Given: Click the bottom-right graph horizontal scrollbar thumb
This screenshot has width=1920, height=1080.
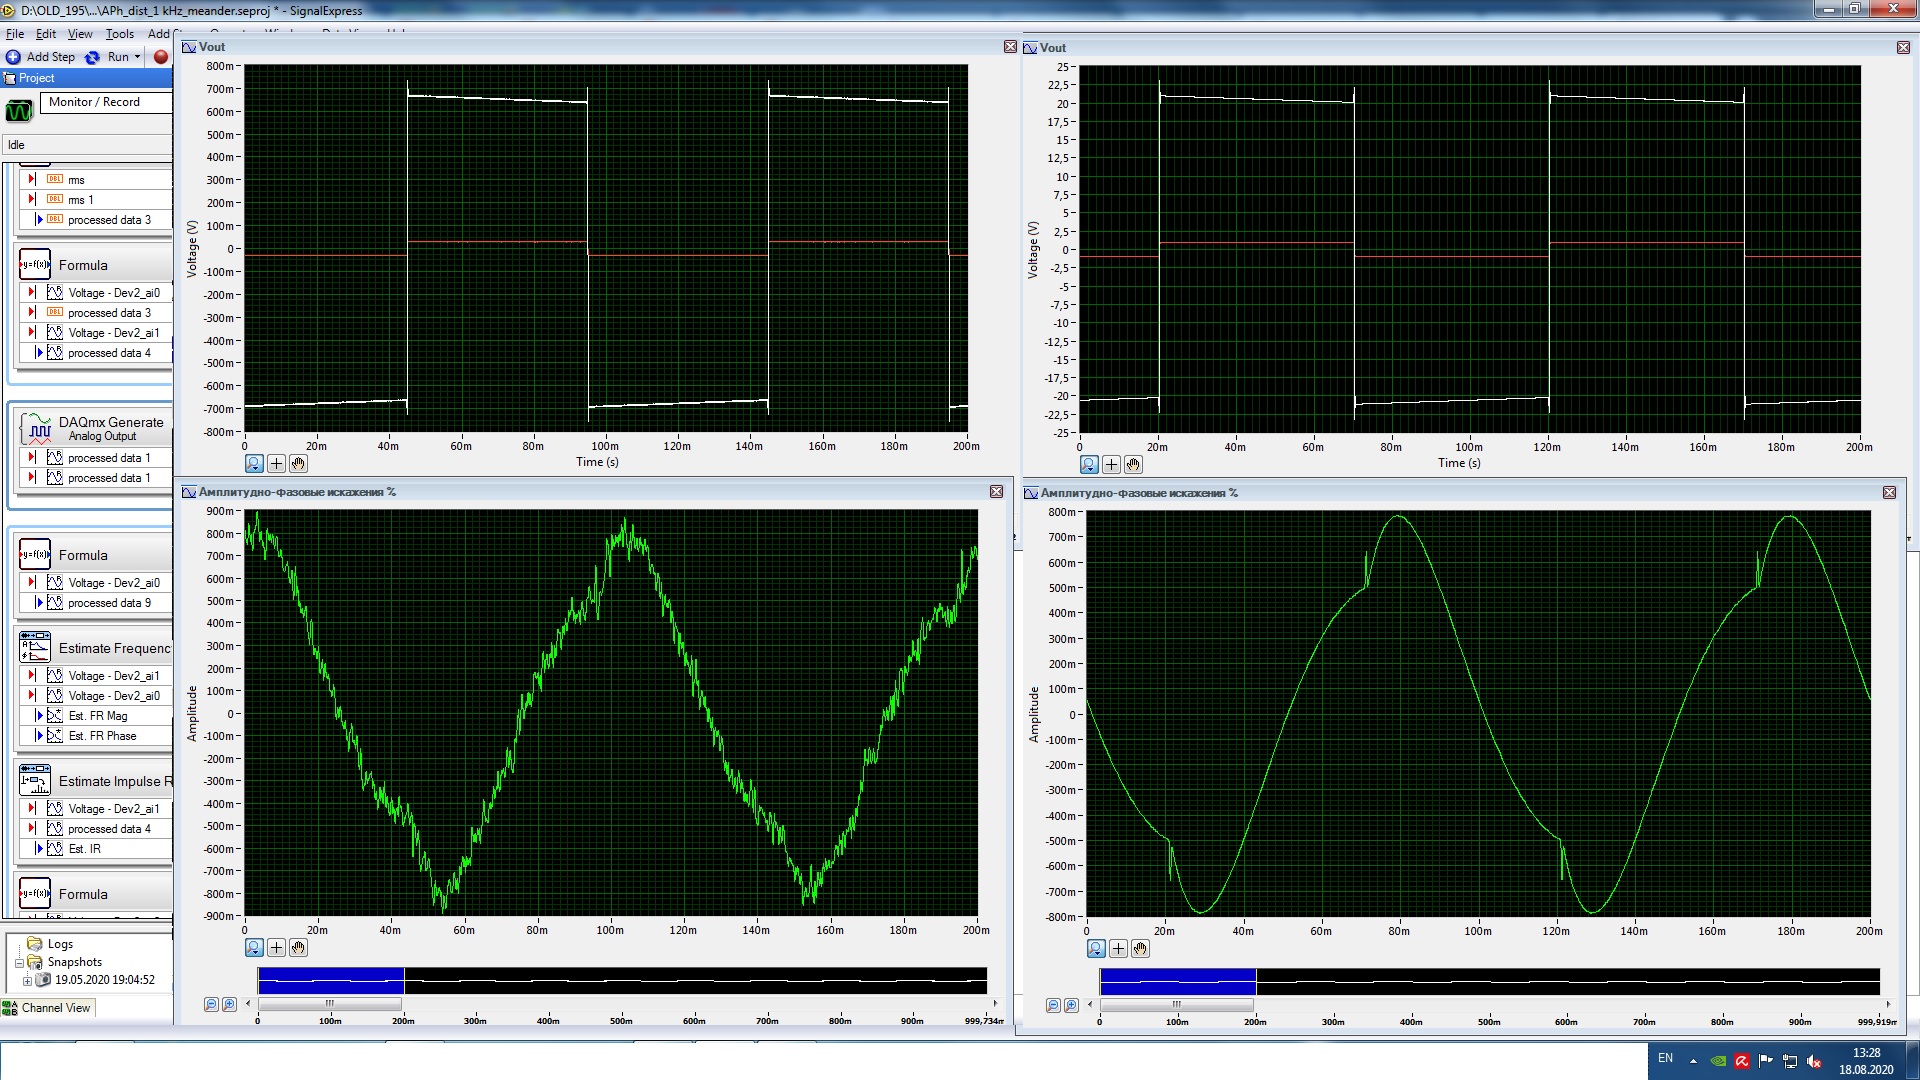Looking at the screenshot, I should coord(1177,1005).
